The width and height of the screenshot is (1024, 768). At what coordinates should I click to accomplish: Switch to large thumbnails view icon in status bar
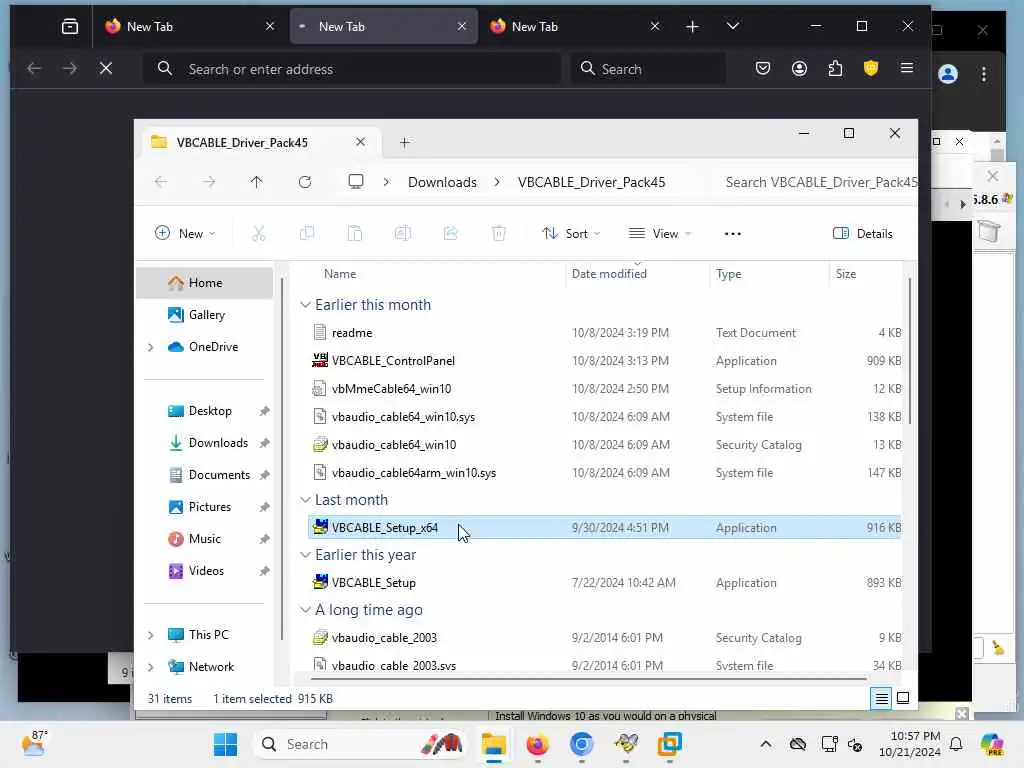903,698
